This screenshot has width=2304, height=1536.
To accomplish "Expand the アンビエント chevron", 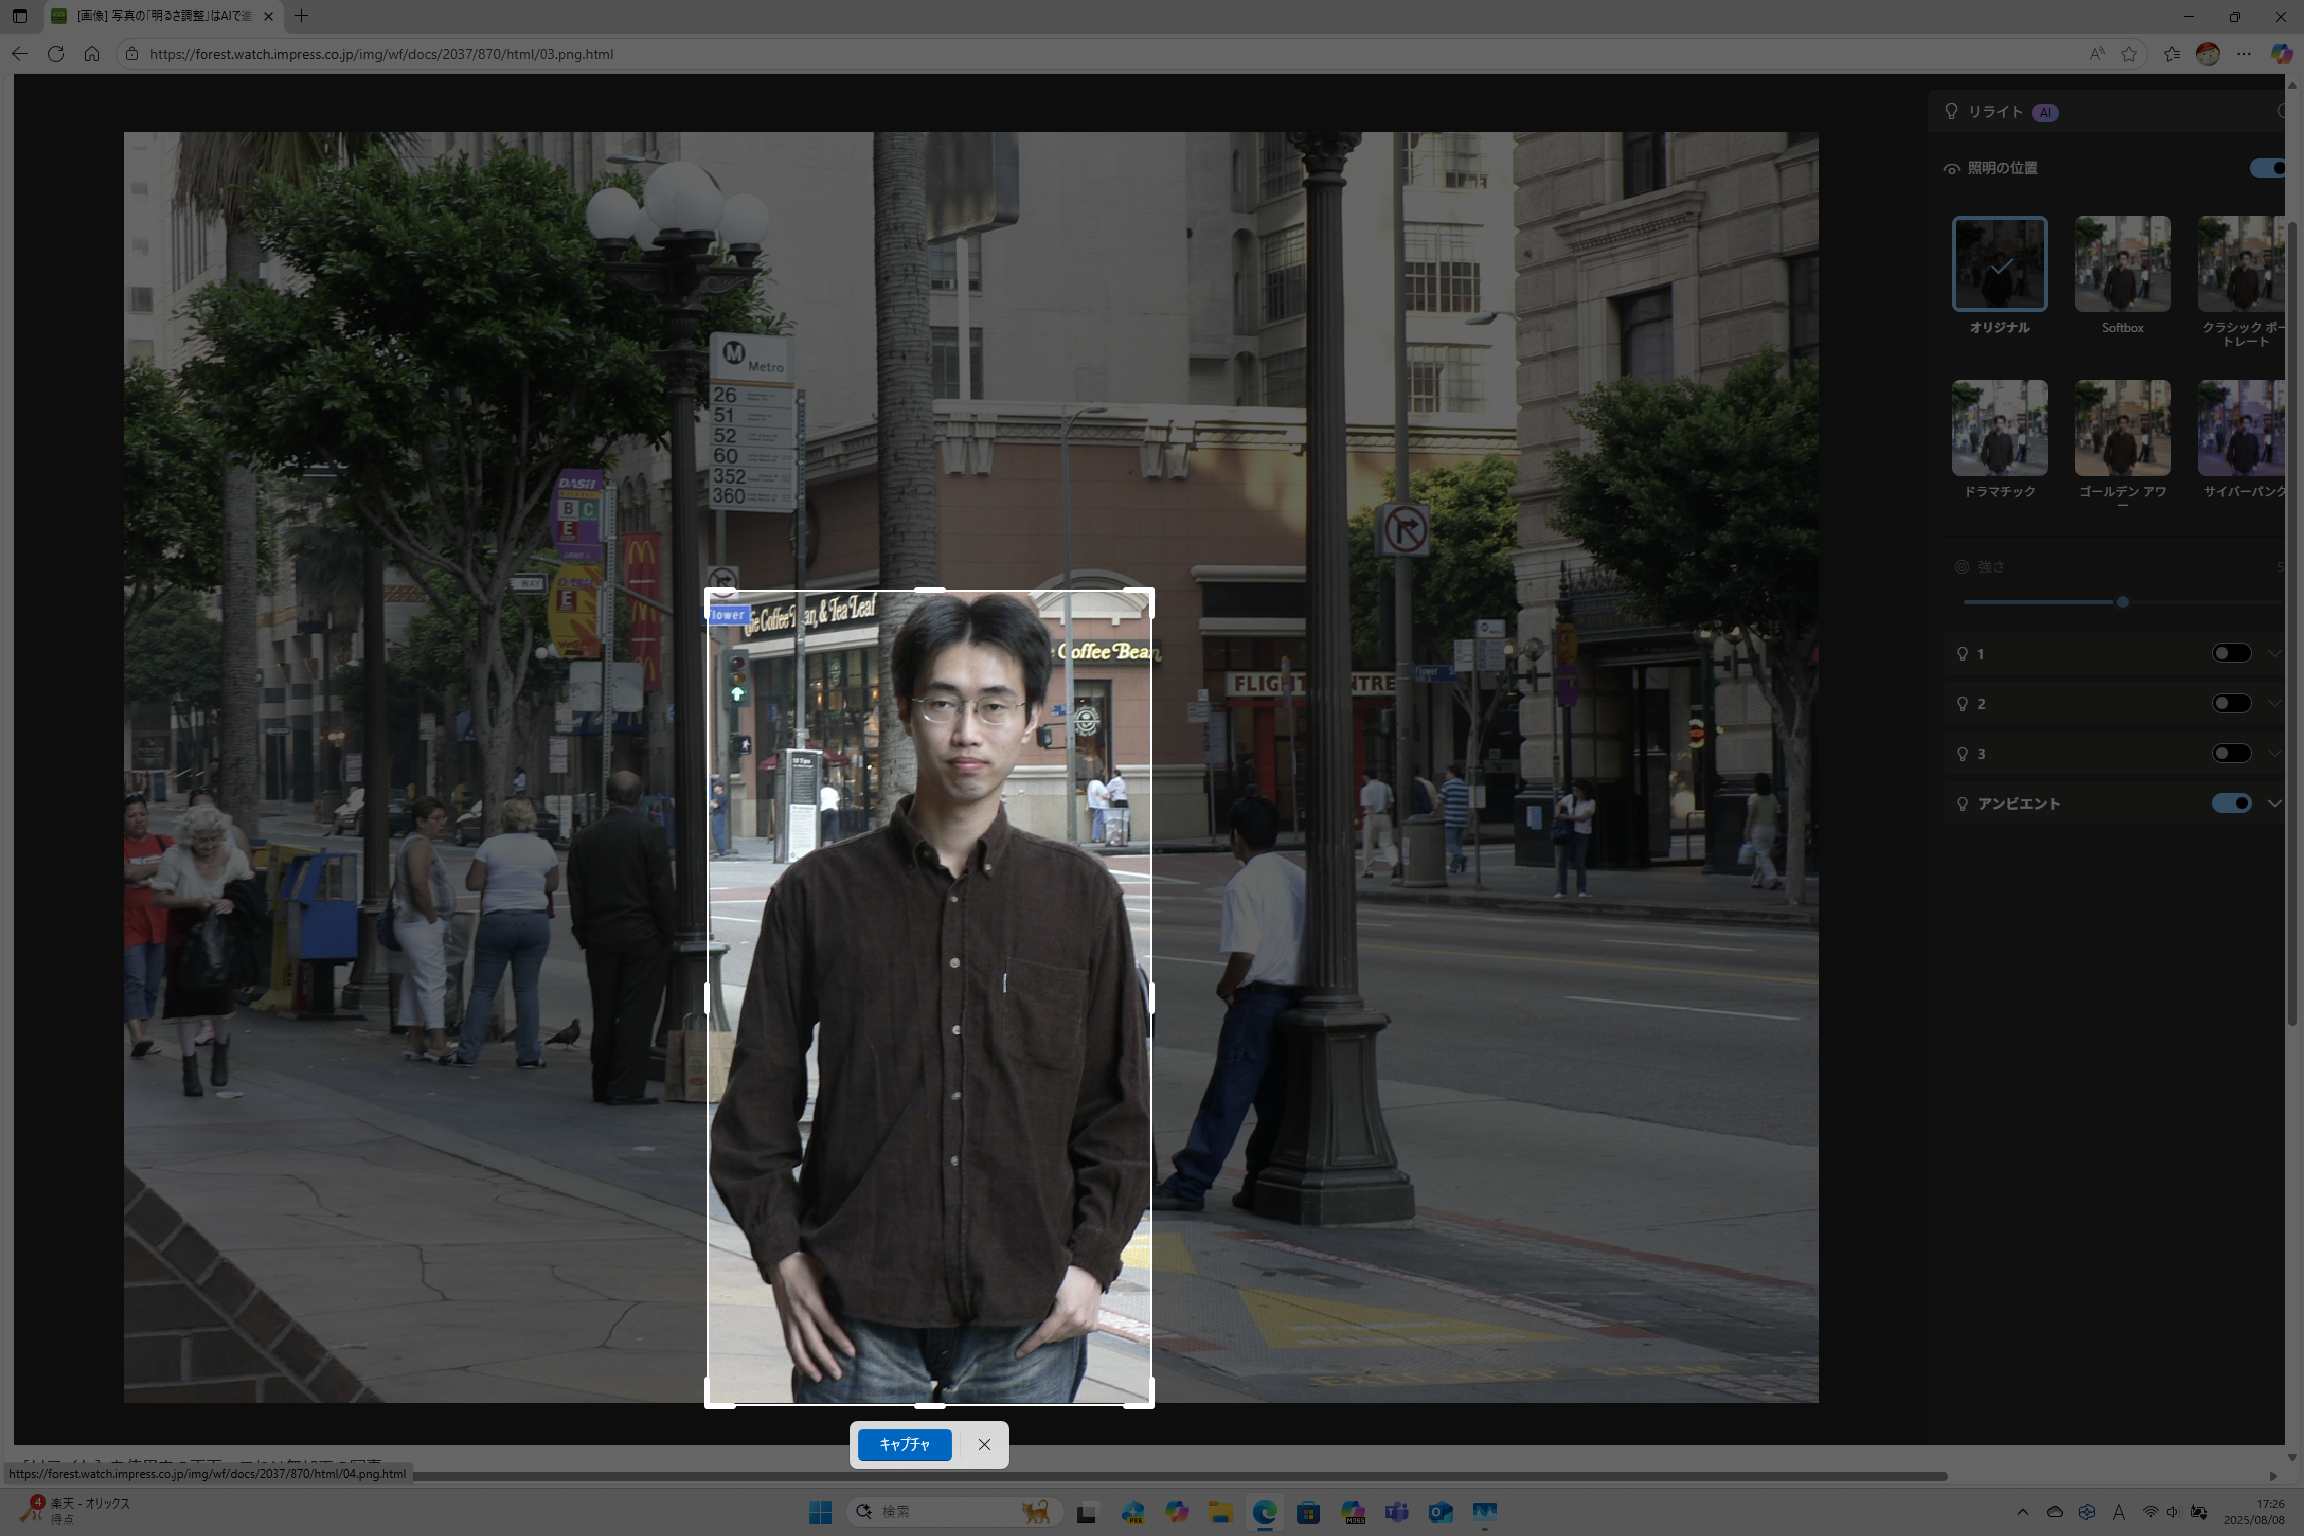I will point(2274,803).
